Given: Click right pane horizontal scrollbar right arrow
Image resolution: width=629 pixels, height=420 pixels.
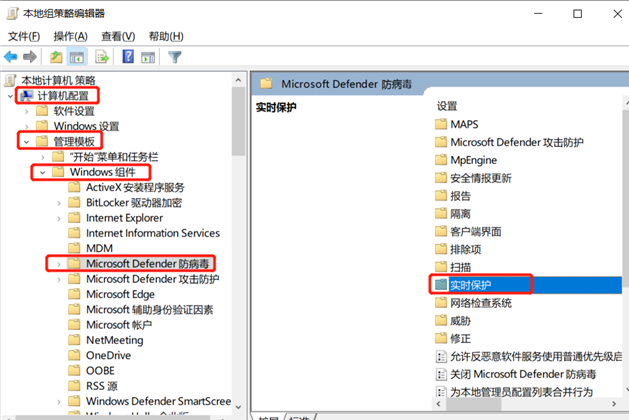Looking at the screenshot, I should coord(614,404).
